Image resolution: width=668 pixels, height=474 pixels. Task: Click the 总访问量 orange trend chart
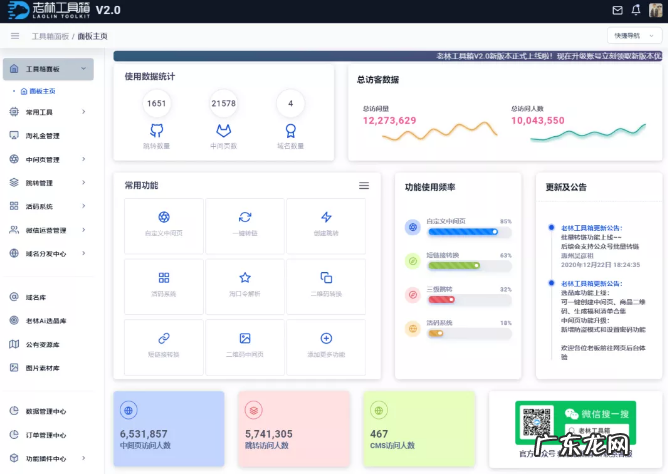tap(440, 132)
